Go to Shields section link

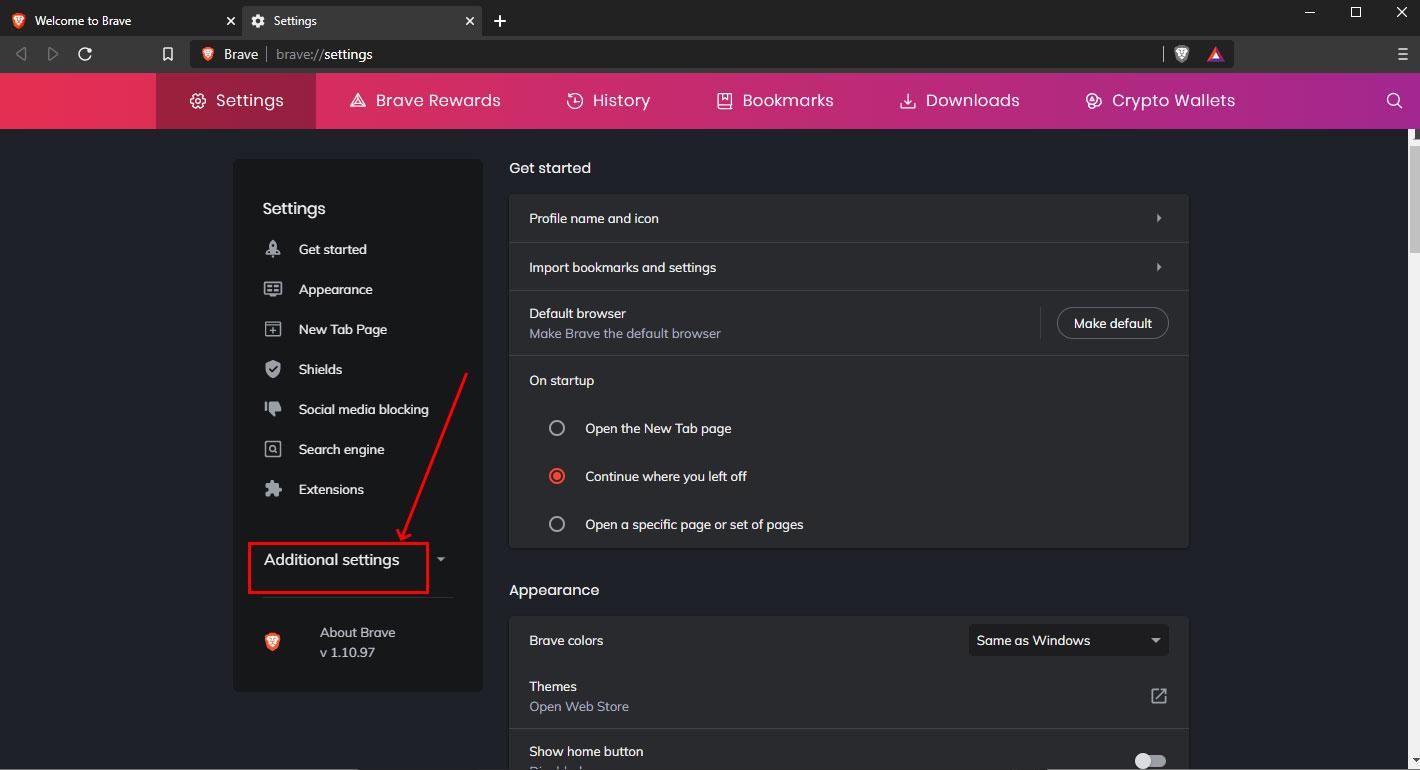pos(321,369)
